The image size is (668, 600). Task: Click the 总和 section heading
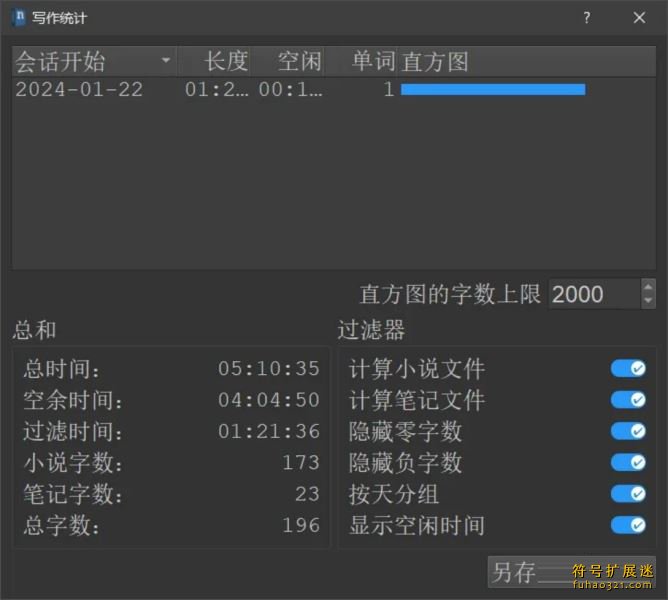coord(35,330)
